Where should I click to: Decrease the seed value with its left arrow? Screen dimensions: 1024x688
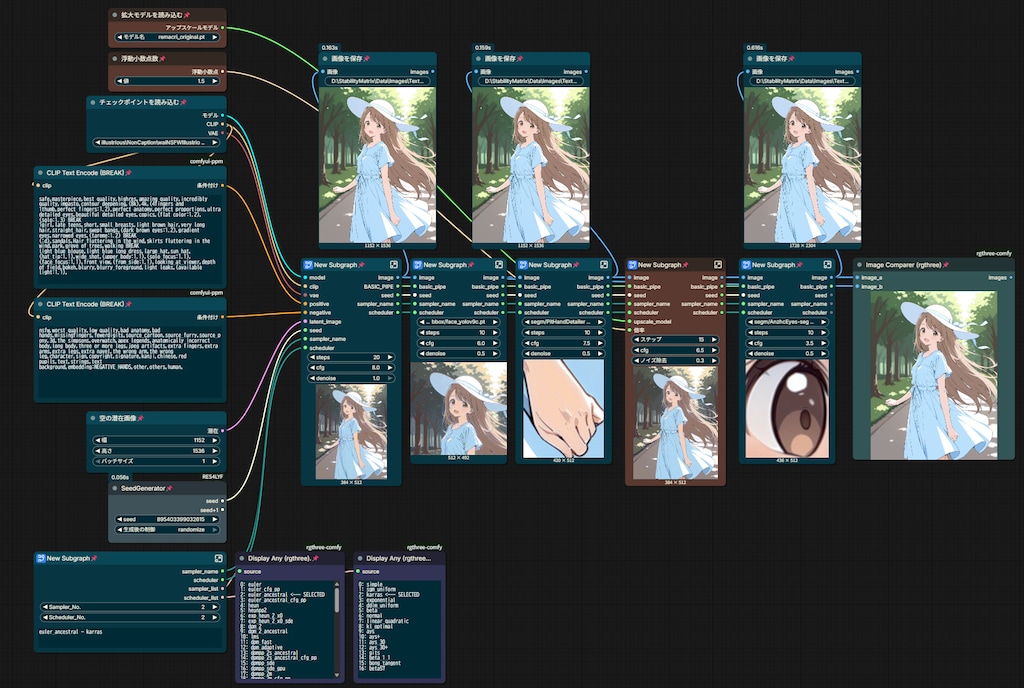coord(120,519)
